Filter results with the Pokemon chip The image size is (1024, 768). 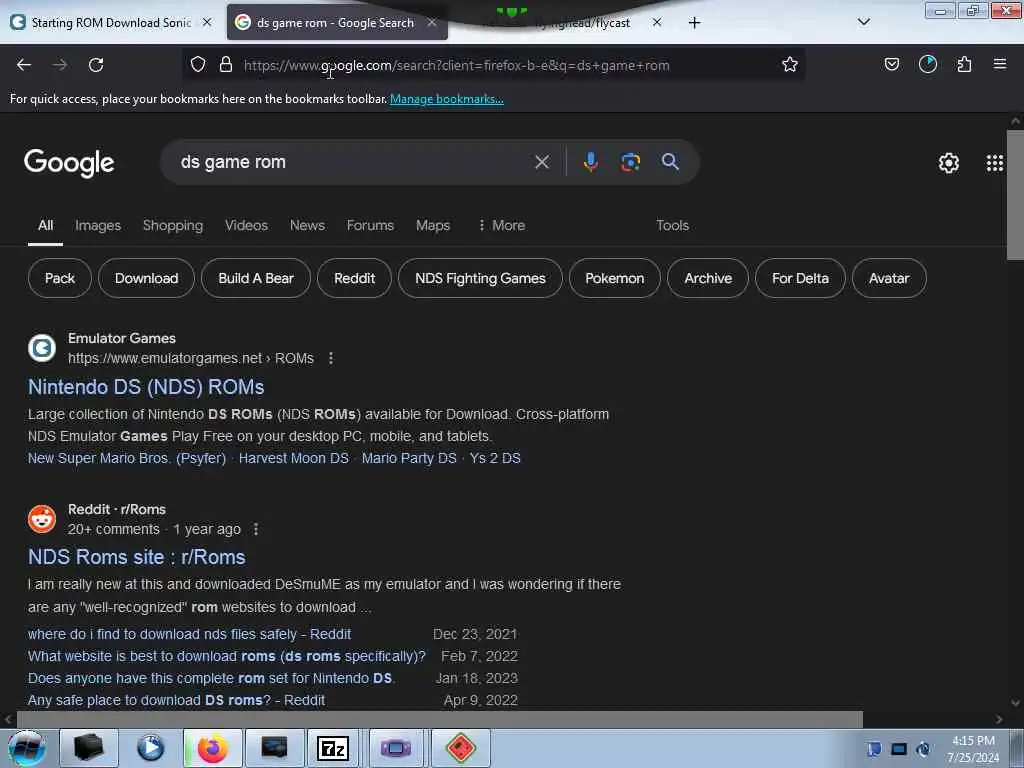tap(615, 278)
